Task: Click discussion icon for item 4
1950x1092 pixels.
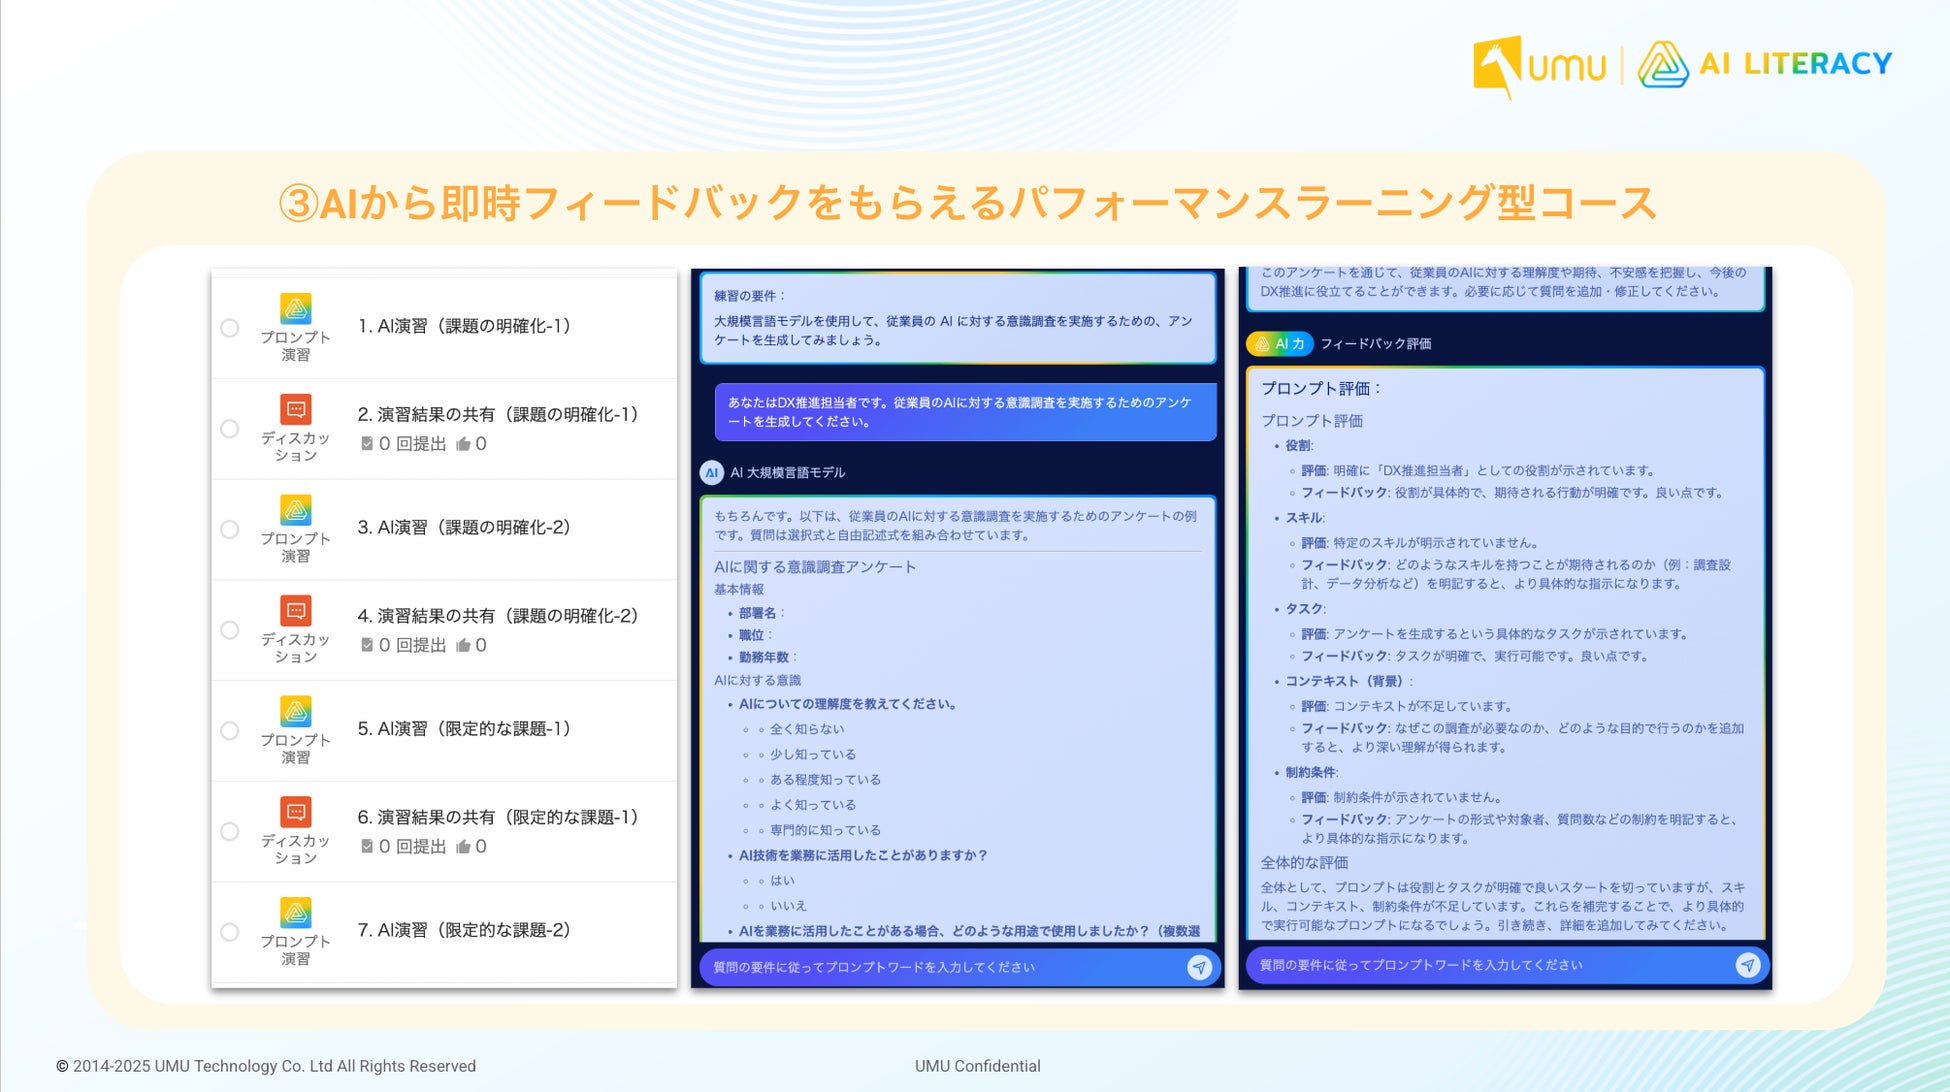Action: point(295,610)
